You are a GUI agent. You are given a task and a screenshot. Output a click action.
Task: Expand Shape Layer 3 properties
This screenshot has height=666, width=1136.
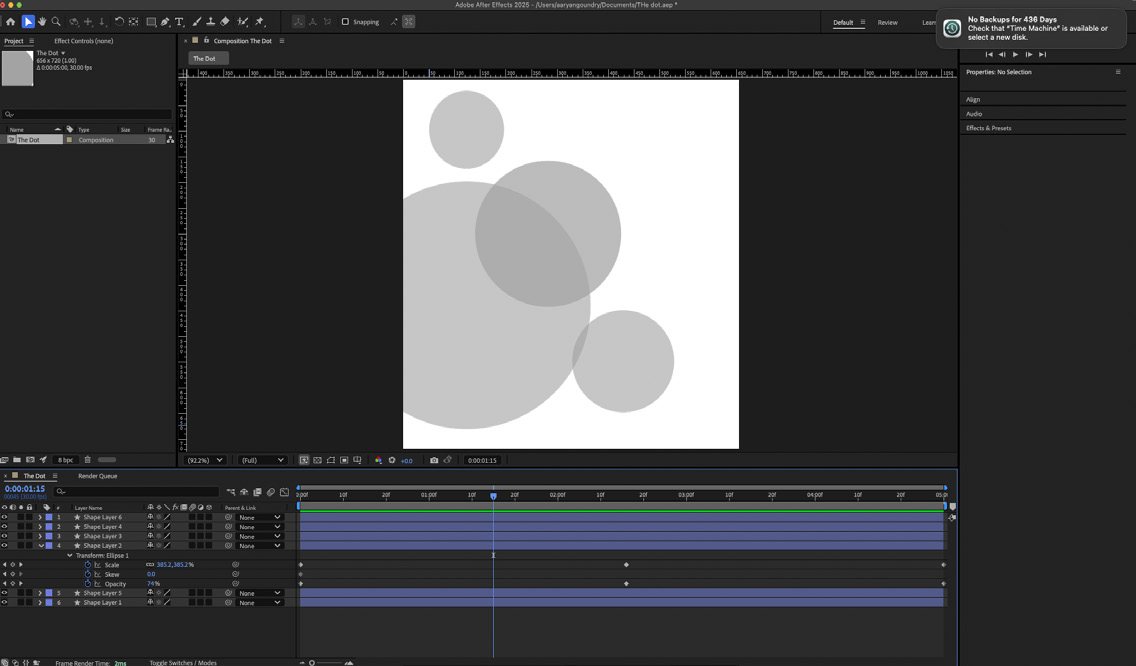click(x=41, y=536)
